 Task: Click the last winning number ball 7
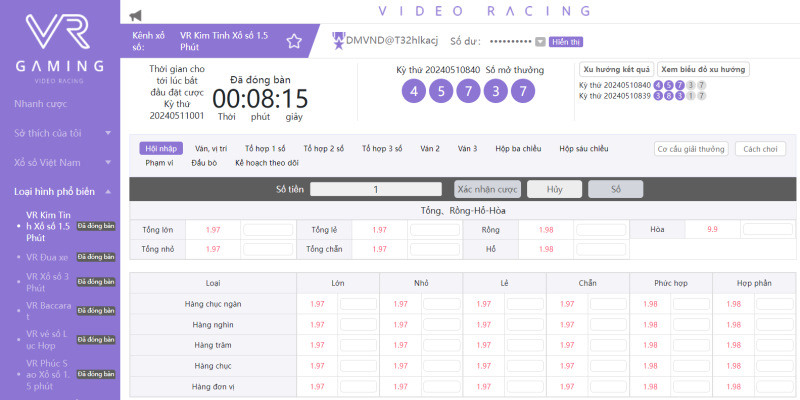(521, 91)
